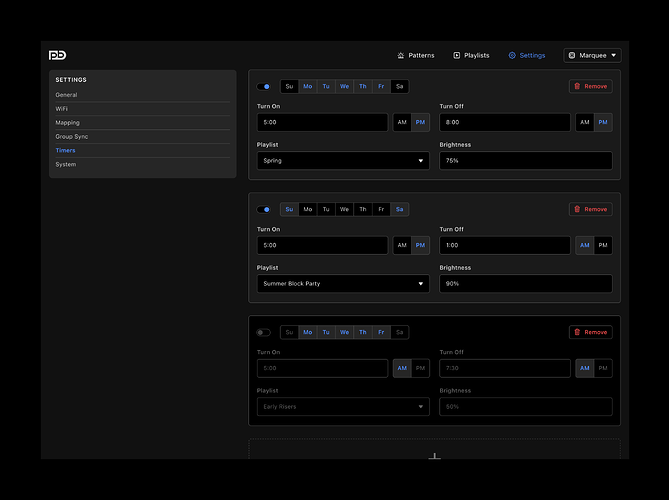Viewport: 669px width, 500px height.
Task: Expand the Marquee device dropdown
Action: pyautogui.click(x=592, y=55)
